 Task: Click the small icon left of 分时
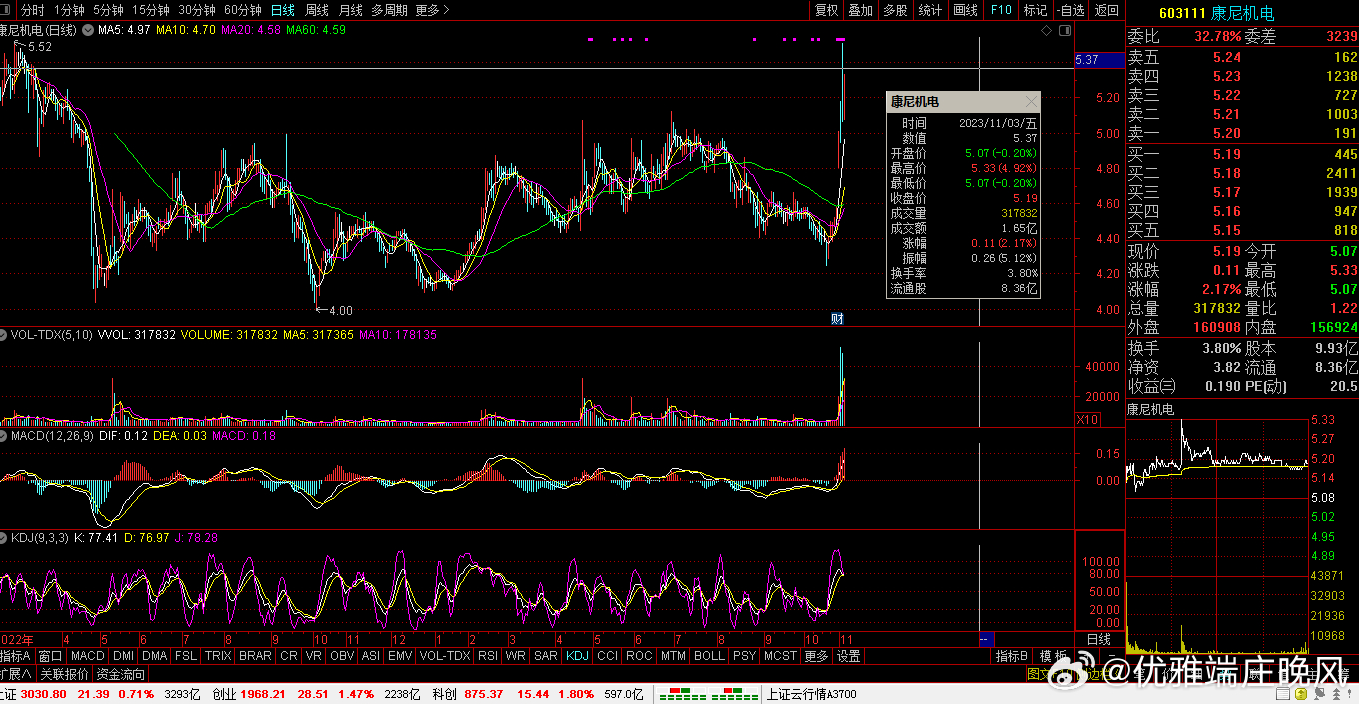[x=7, y=10]
